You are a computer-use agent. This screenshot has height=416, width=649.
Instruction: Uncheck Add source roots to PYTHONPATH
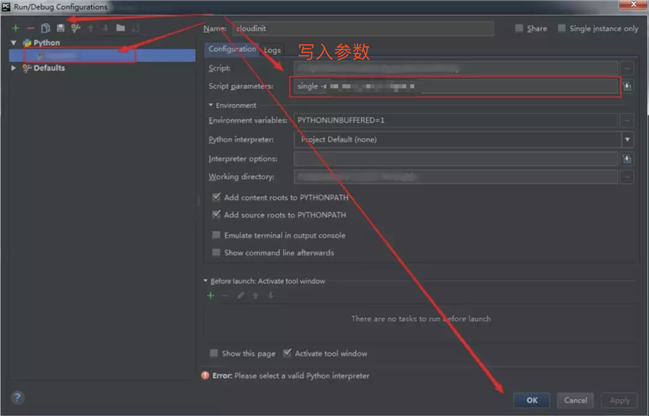point(216,214)
